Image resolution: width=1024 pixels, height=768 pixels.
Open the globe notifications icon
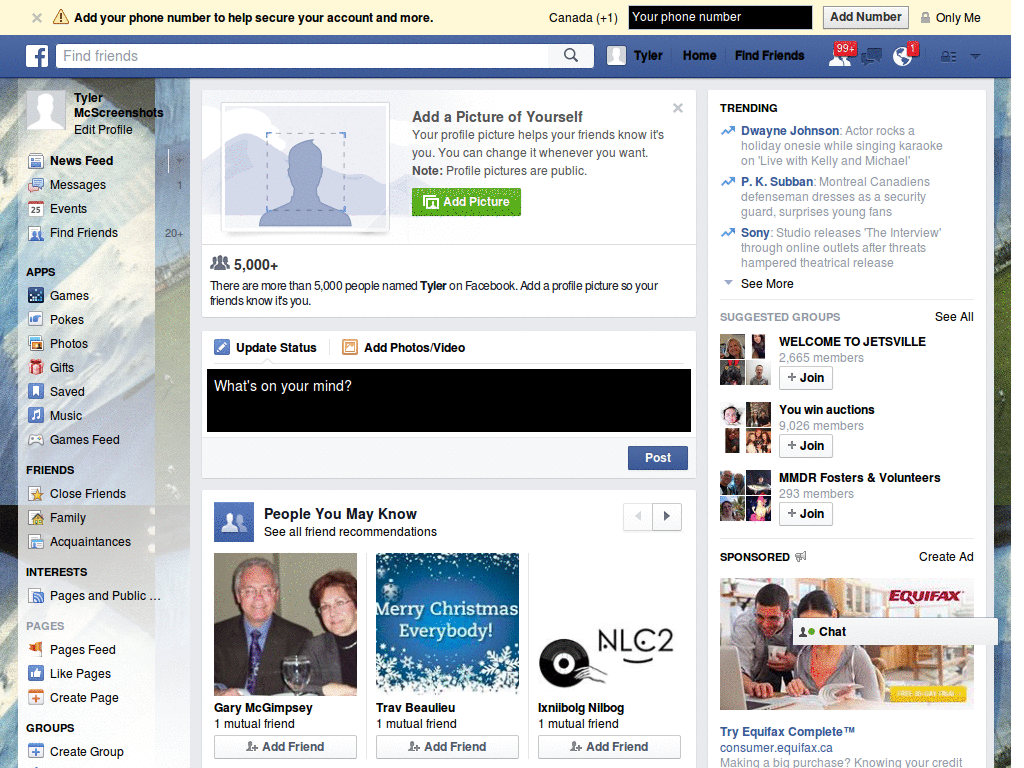(903, 56)
